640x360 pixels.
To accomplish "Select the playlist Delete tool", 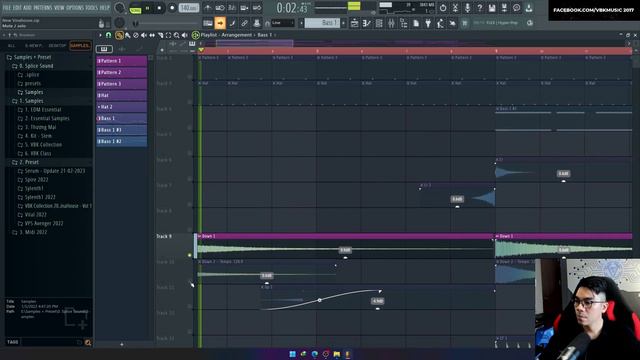I will tap(136, 36).
